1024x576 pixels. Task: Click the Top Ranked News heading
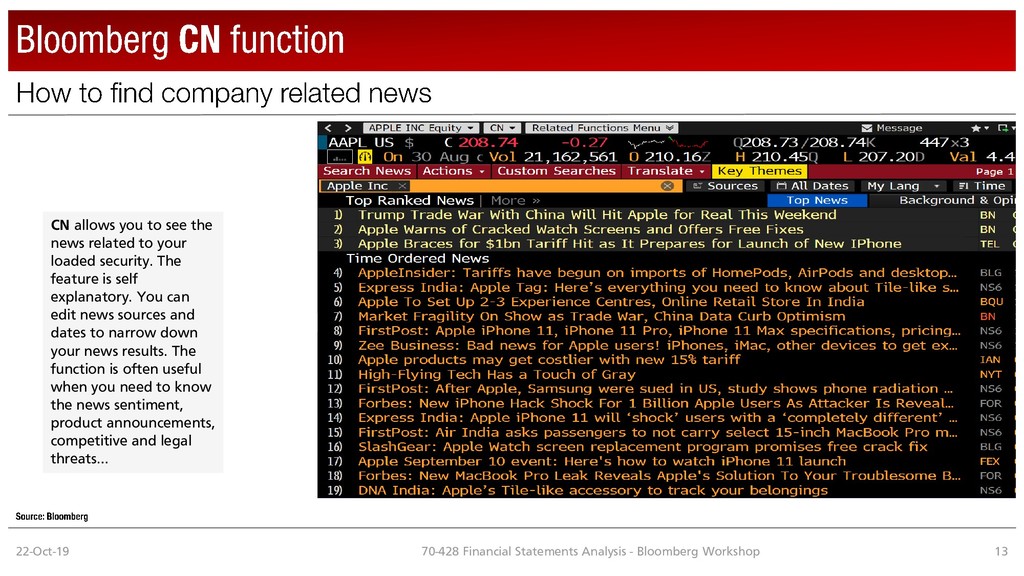coord(409,200)
